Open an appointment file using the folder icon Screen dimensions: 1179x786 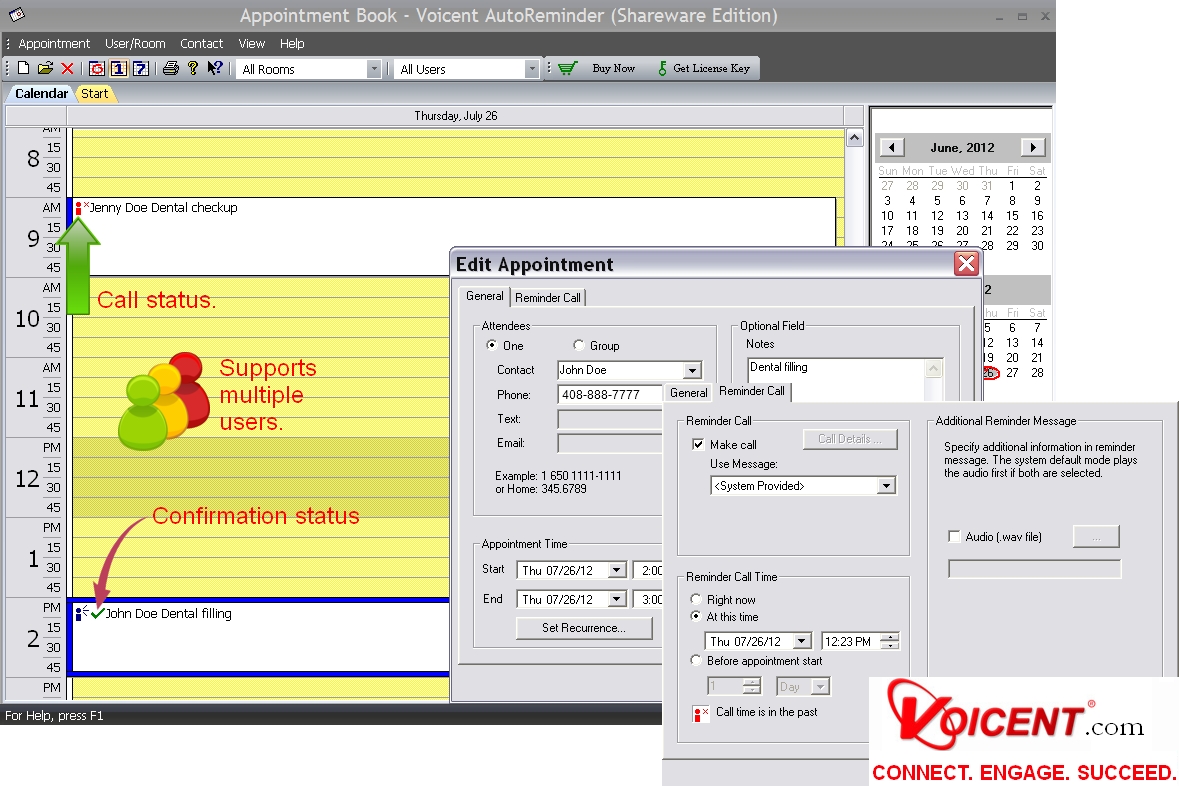pyautogui.click(x=45, y=67)
